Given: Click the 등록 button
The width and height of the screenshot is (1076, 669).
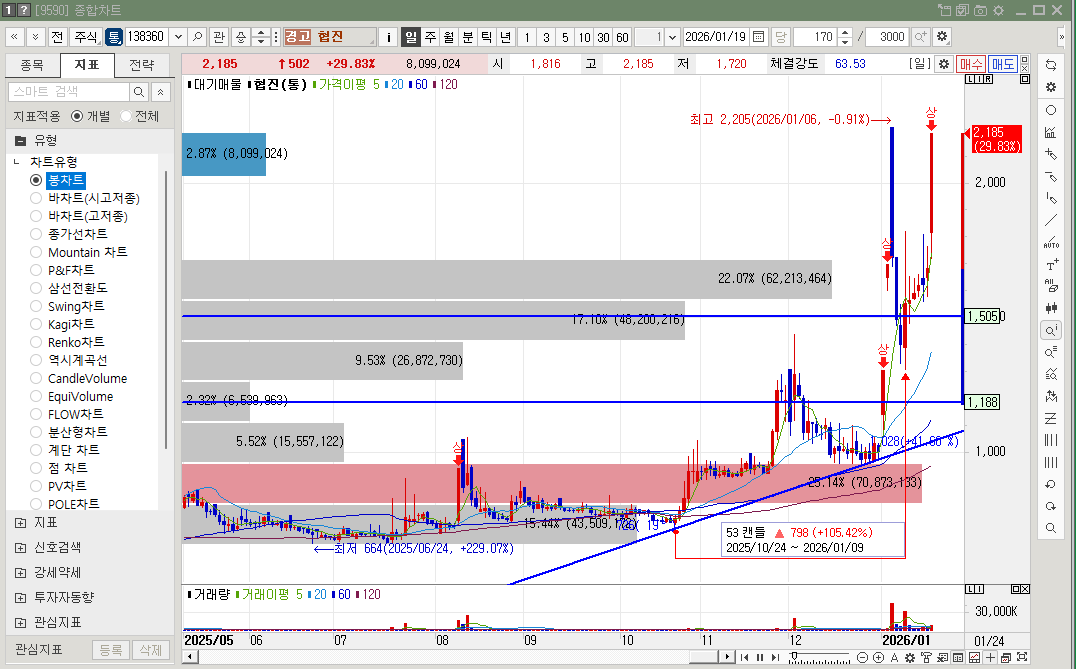Looking at the screenshot, I should 110,649.
